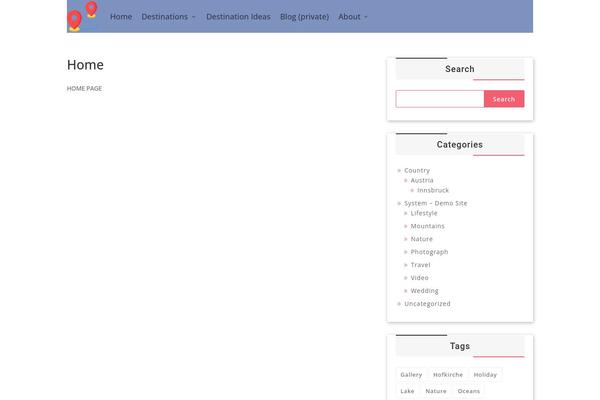
Task: Click the map pins site logo
Action: pos(82,16)
